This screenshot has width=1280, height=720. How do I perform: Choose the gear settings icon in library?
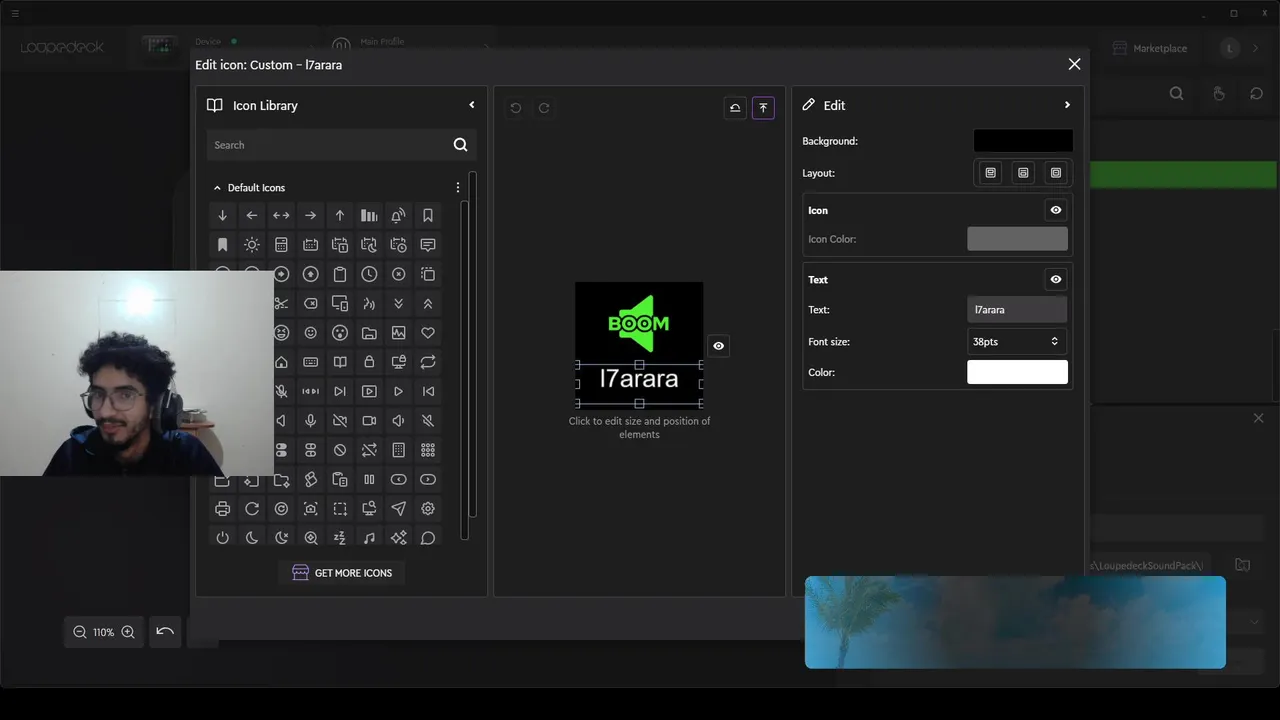click(x=428, y=509)
